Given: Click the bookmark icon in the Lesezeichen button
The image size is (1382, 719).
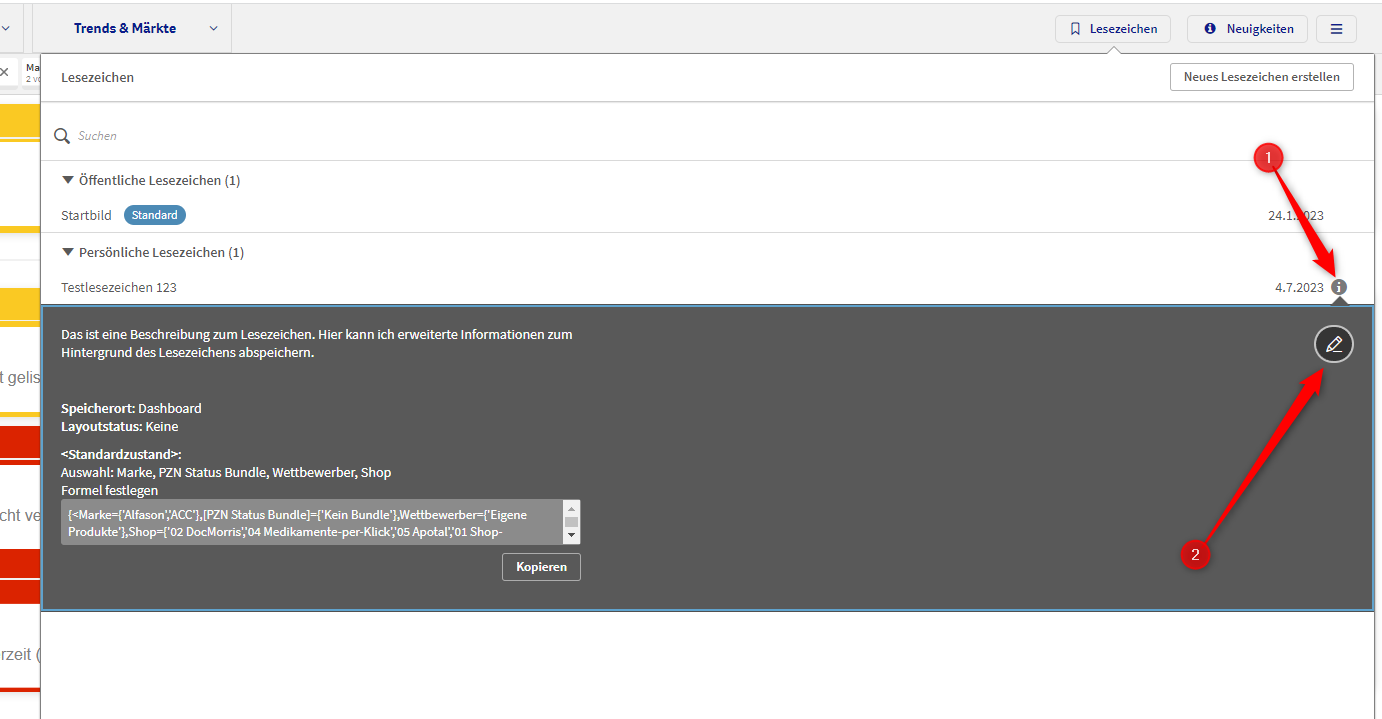Looking at the screenshot, I should [1075, 29].
